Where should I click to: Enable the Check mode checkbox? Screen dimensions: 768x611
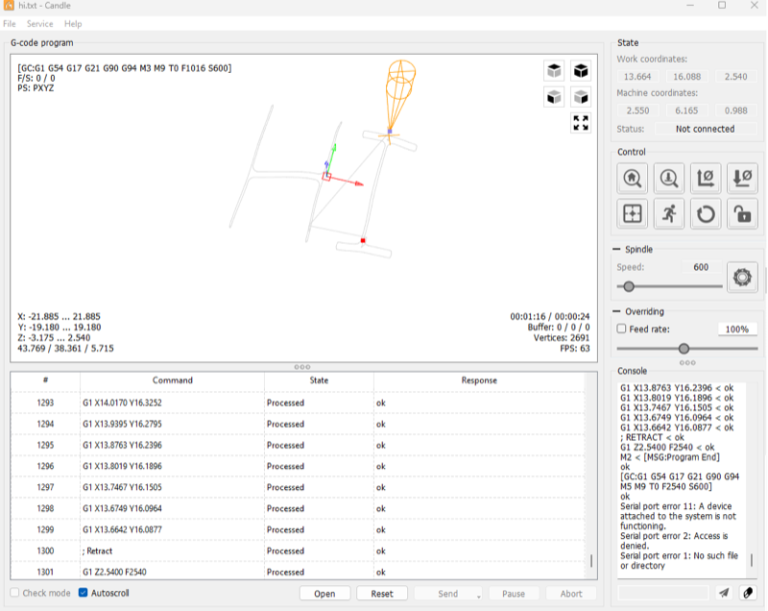(16, 593)
